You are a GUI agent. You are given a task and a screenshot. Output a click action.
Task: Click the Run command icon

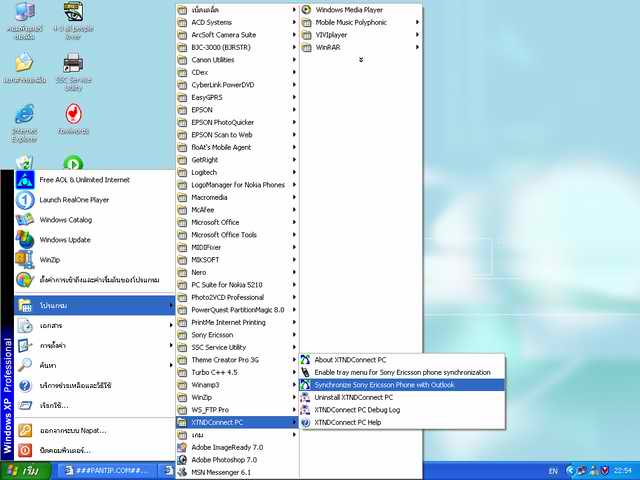coord(25,405)
